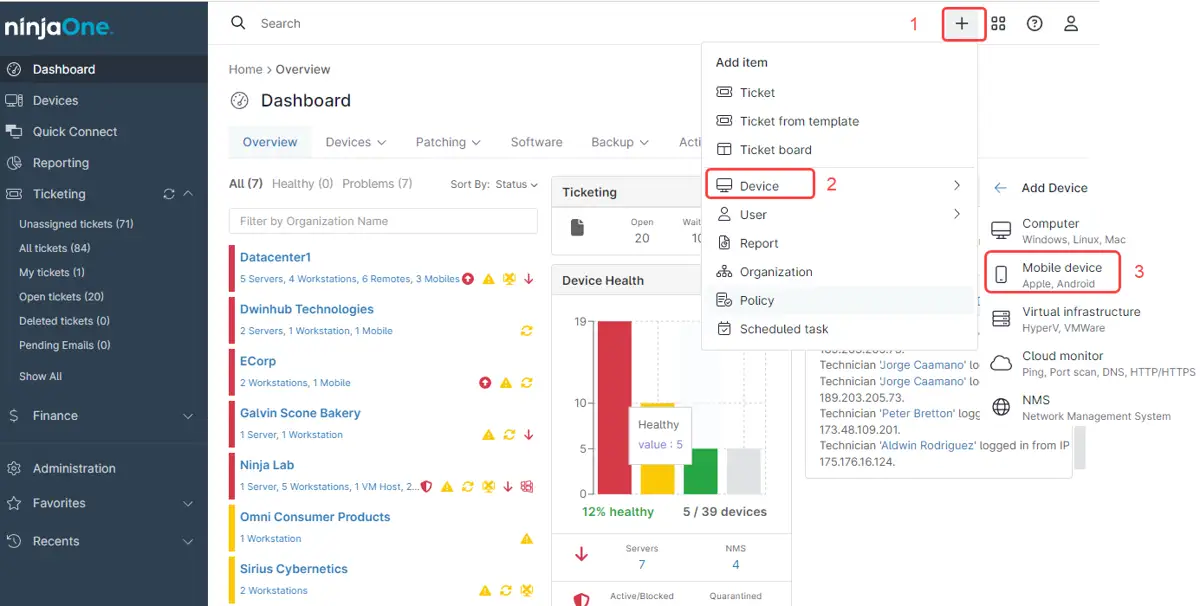
Task: Click Home in the breadcrumb
Action: (245, 70)
